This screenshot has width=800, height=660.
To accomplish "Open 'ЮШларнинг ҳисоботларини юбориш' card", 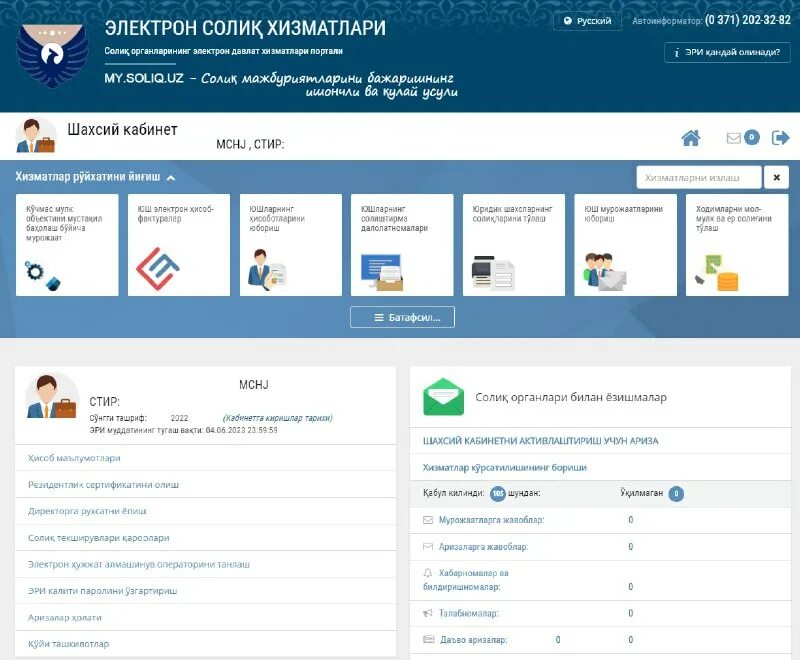I will (291, 245).
